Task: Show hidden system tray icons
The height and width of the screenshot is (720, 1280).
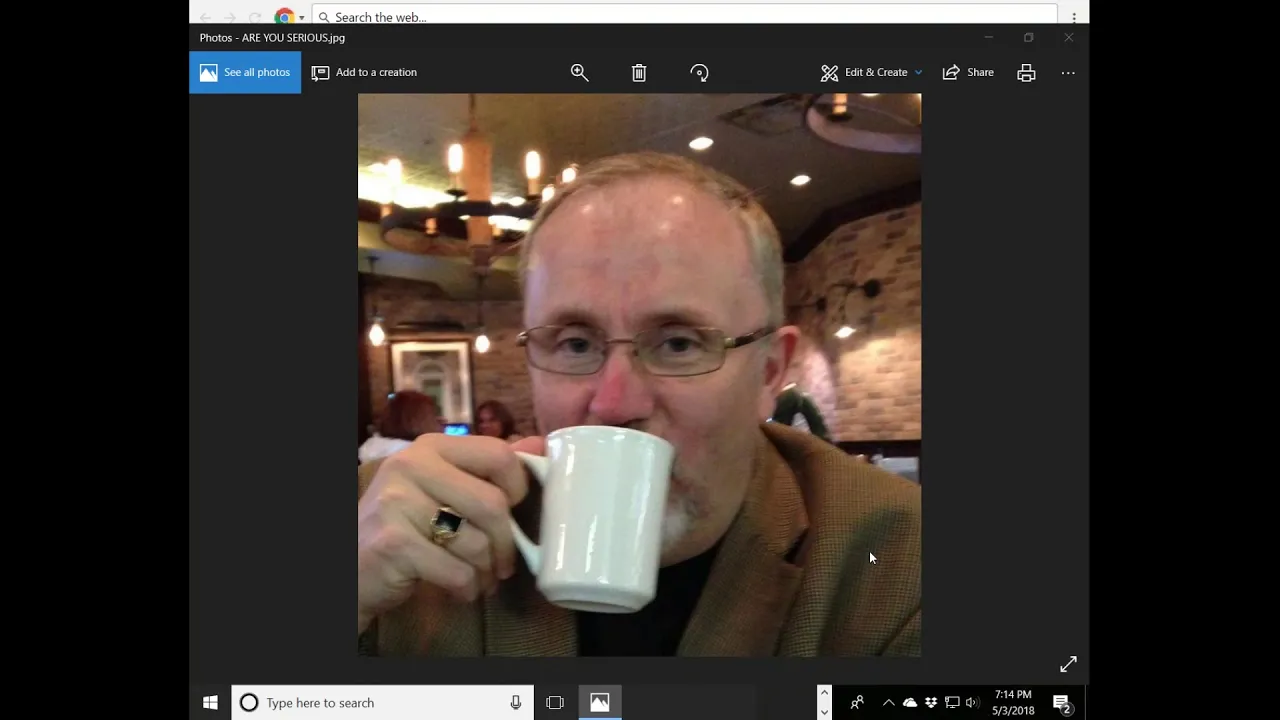Action: point(888,703)
